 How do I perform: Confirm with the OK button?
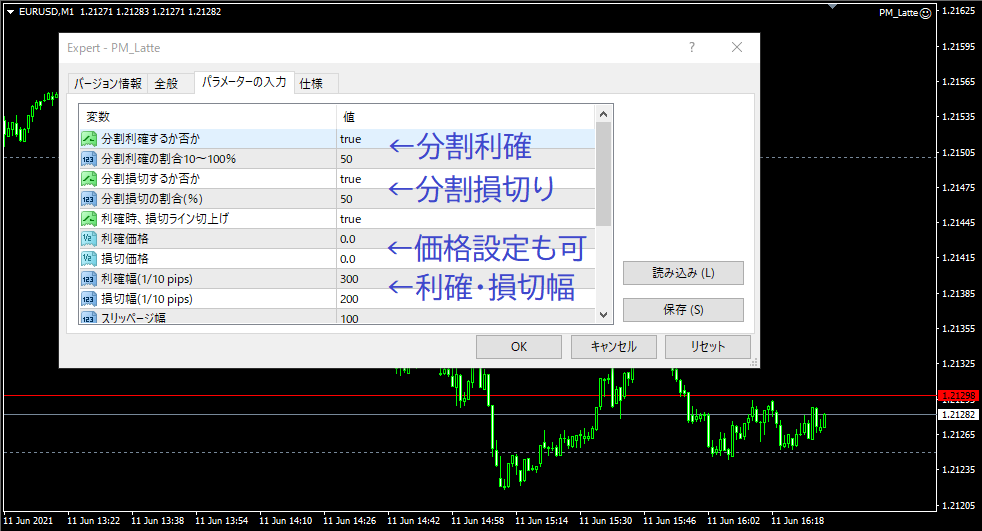519,347
